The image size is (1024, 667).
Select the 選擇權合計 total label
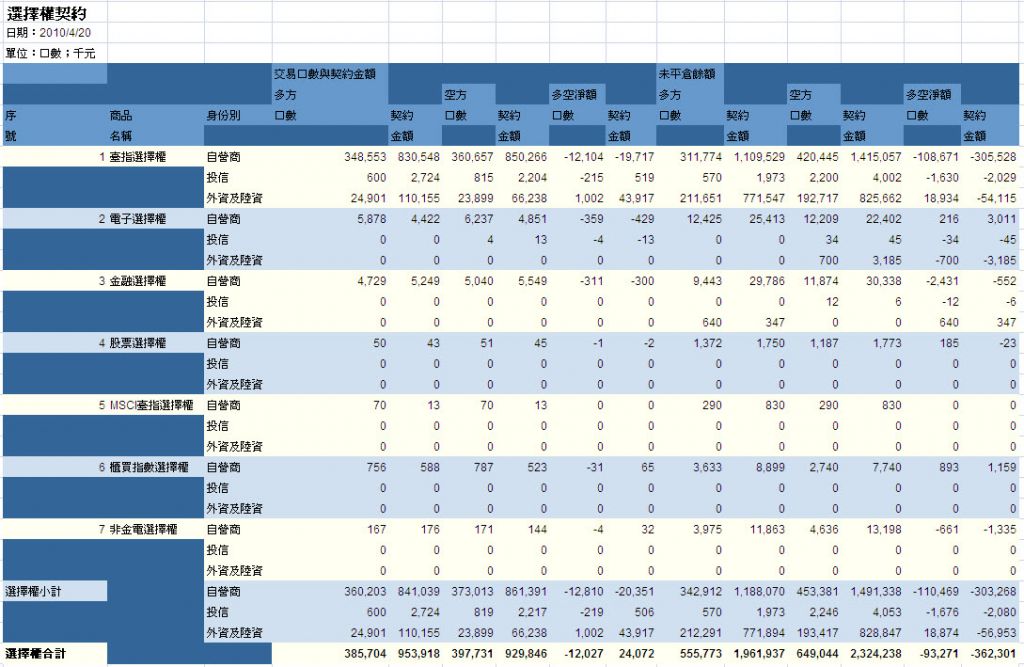(x=36, y=653)
